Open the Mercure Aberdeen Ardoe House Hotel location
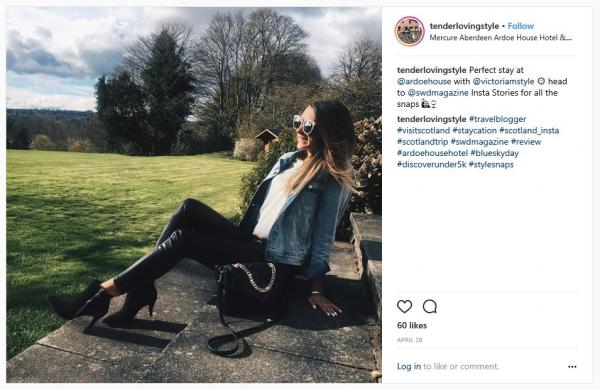600x390 pixels. pyautogui.click(x=501, y=38)
